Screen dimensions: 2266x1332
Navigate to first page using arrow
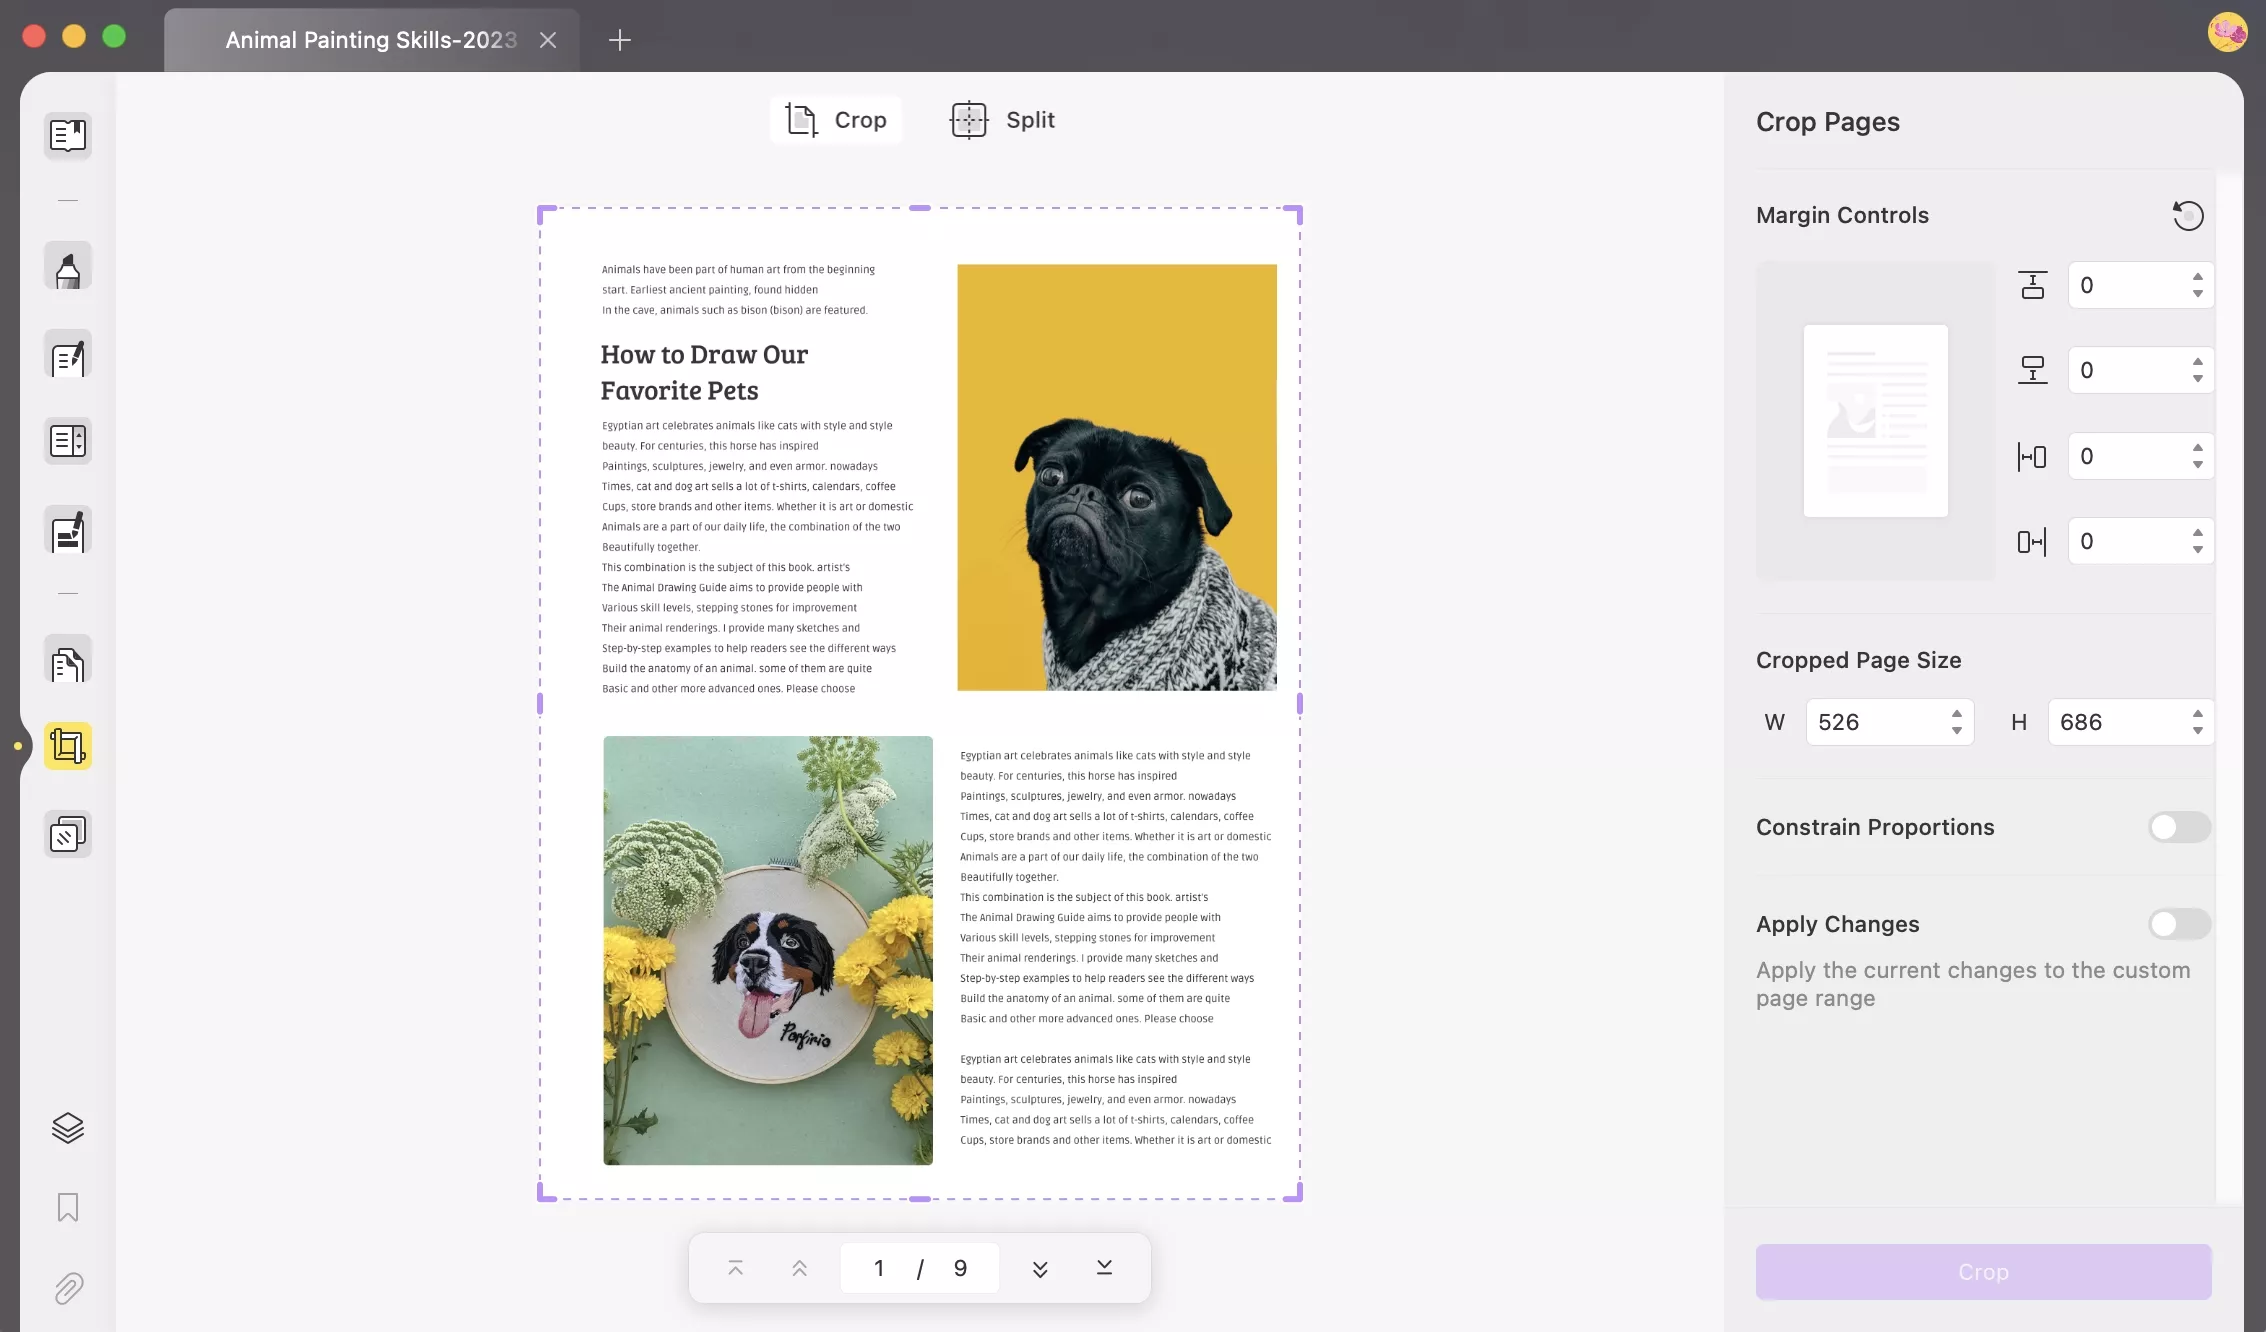tap(736, 1269)
